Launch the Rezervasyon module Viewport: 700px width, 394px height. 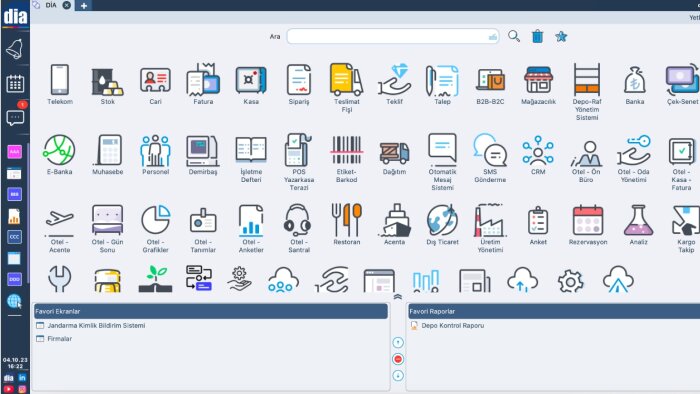click(588, 224)
